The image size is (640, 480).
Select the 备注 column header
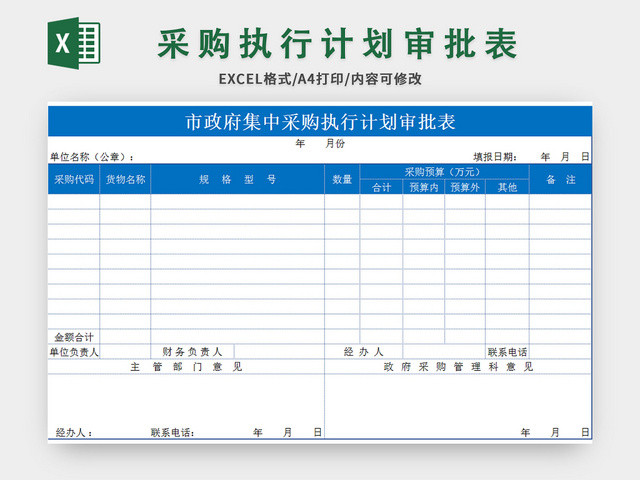tap(560, 179)
